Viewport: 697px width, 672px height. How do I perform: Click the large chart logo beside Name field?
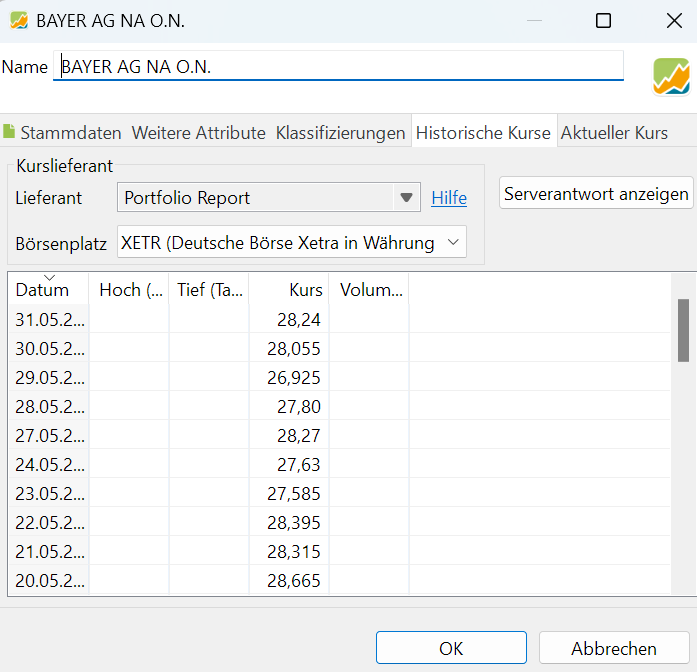click(x=671, y=76)
